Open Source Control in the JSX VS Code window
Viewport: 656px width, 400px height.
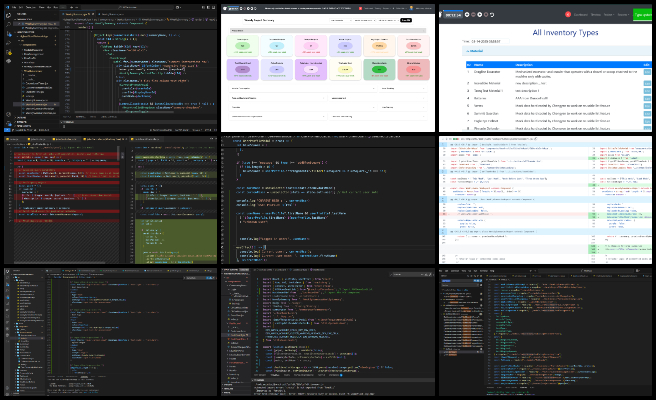[x=9, y=34]
